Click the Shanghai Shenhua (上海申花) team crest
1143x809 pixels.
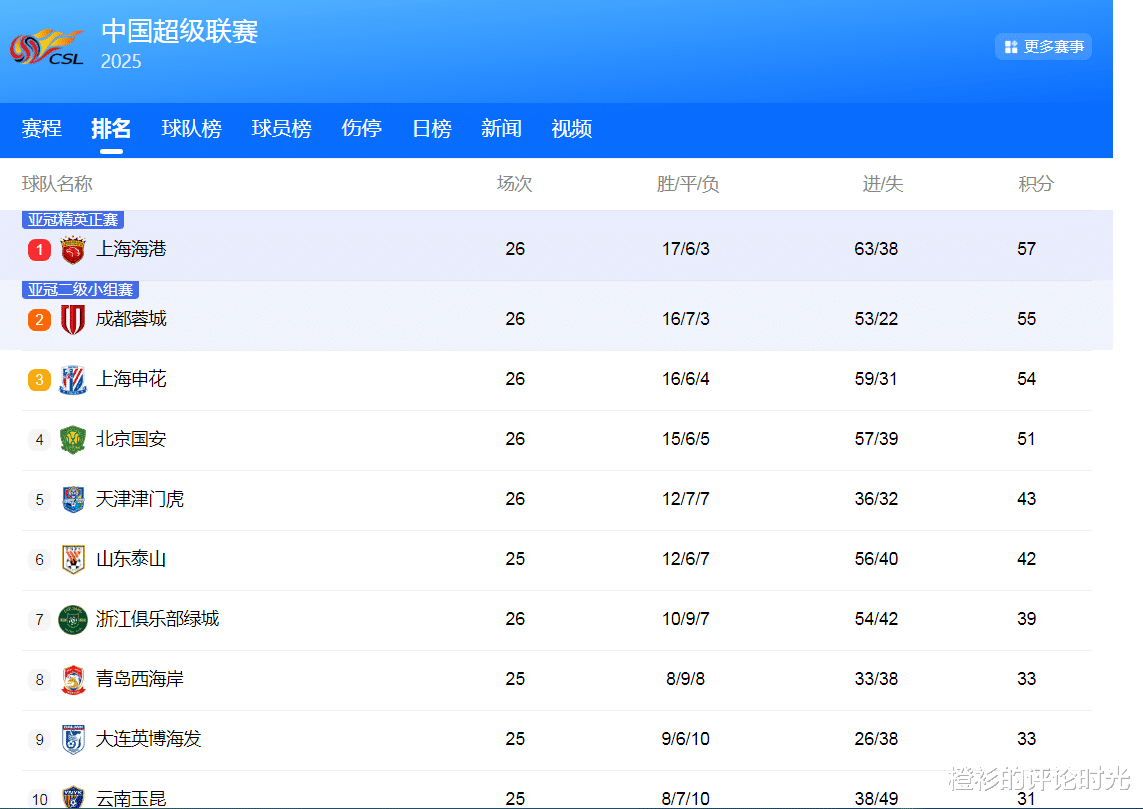[x=73, y=380]
